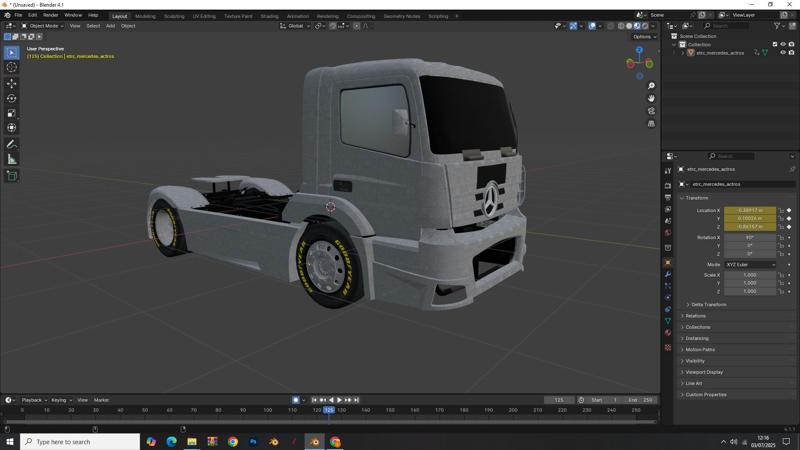Viewport: 800px width, 450px height.
Task: Open the Tool properties tab
Action: pos(668,171)
